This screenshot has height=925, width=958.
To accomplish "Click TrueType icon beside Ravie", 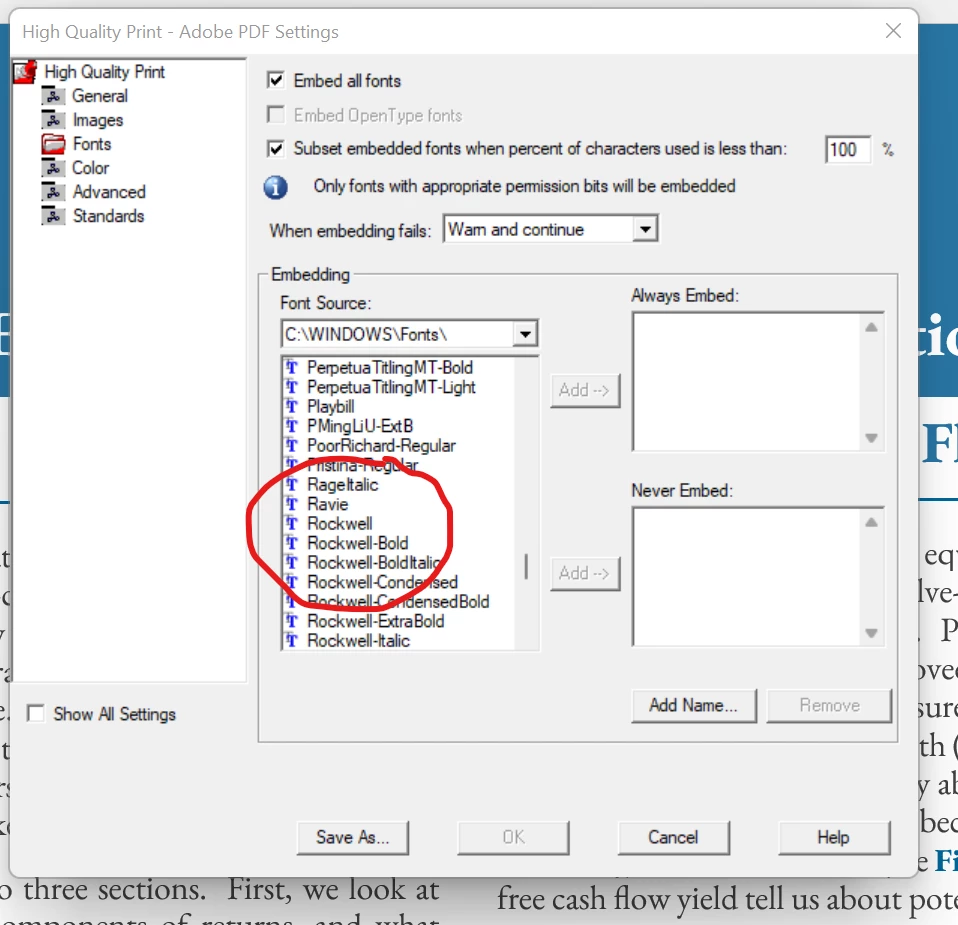I will coord(292,504).
